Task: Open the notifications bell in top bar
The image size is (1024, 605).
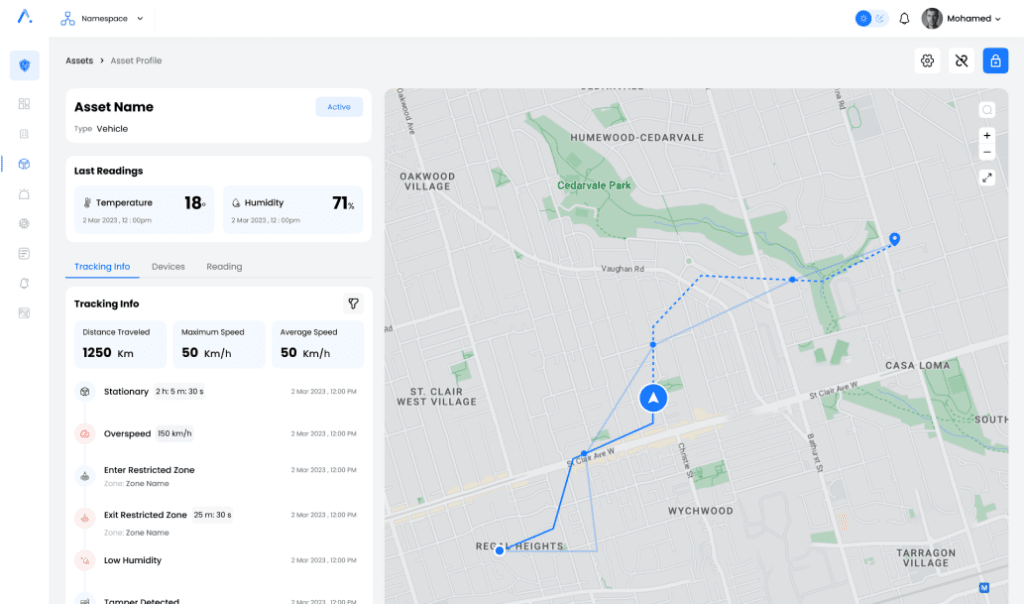Action: tap(904, 18)
